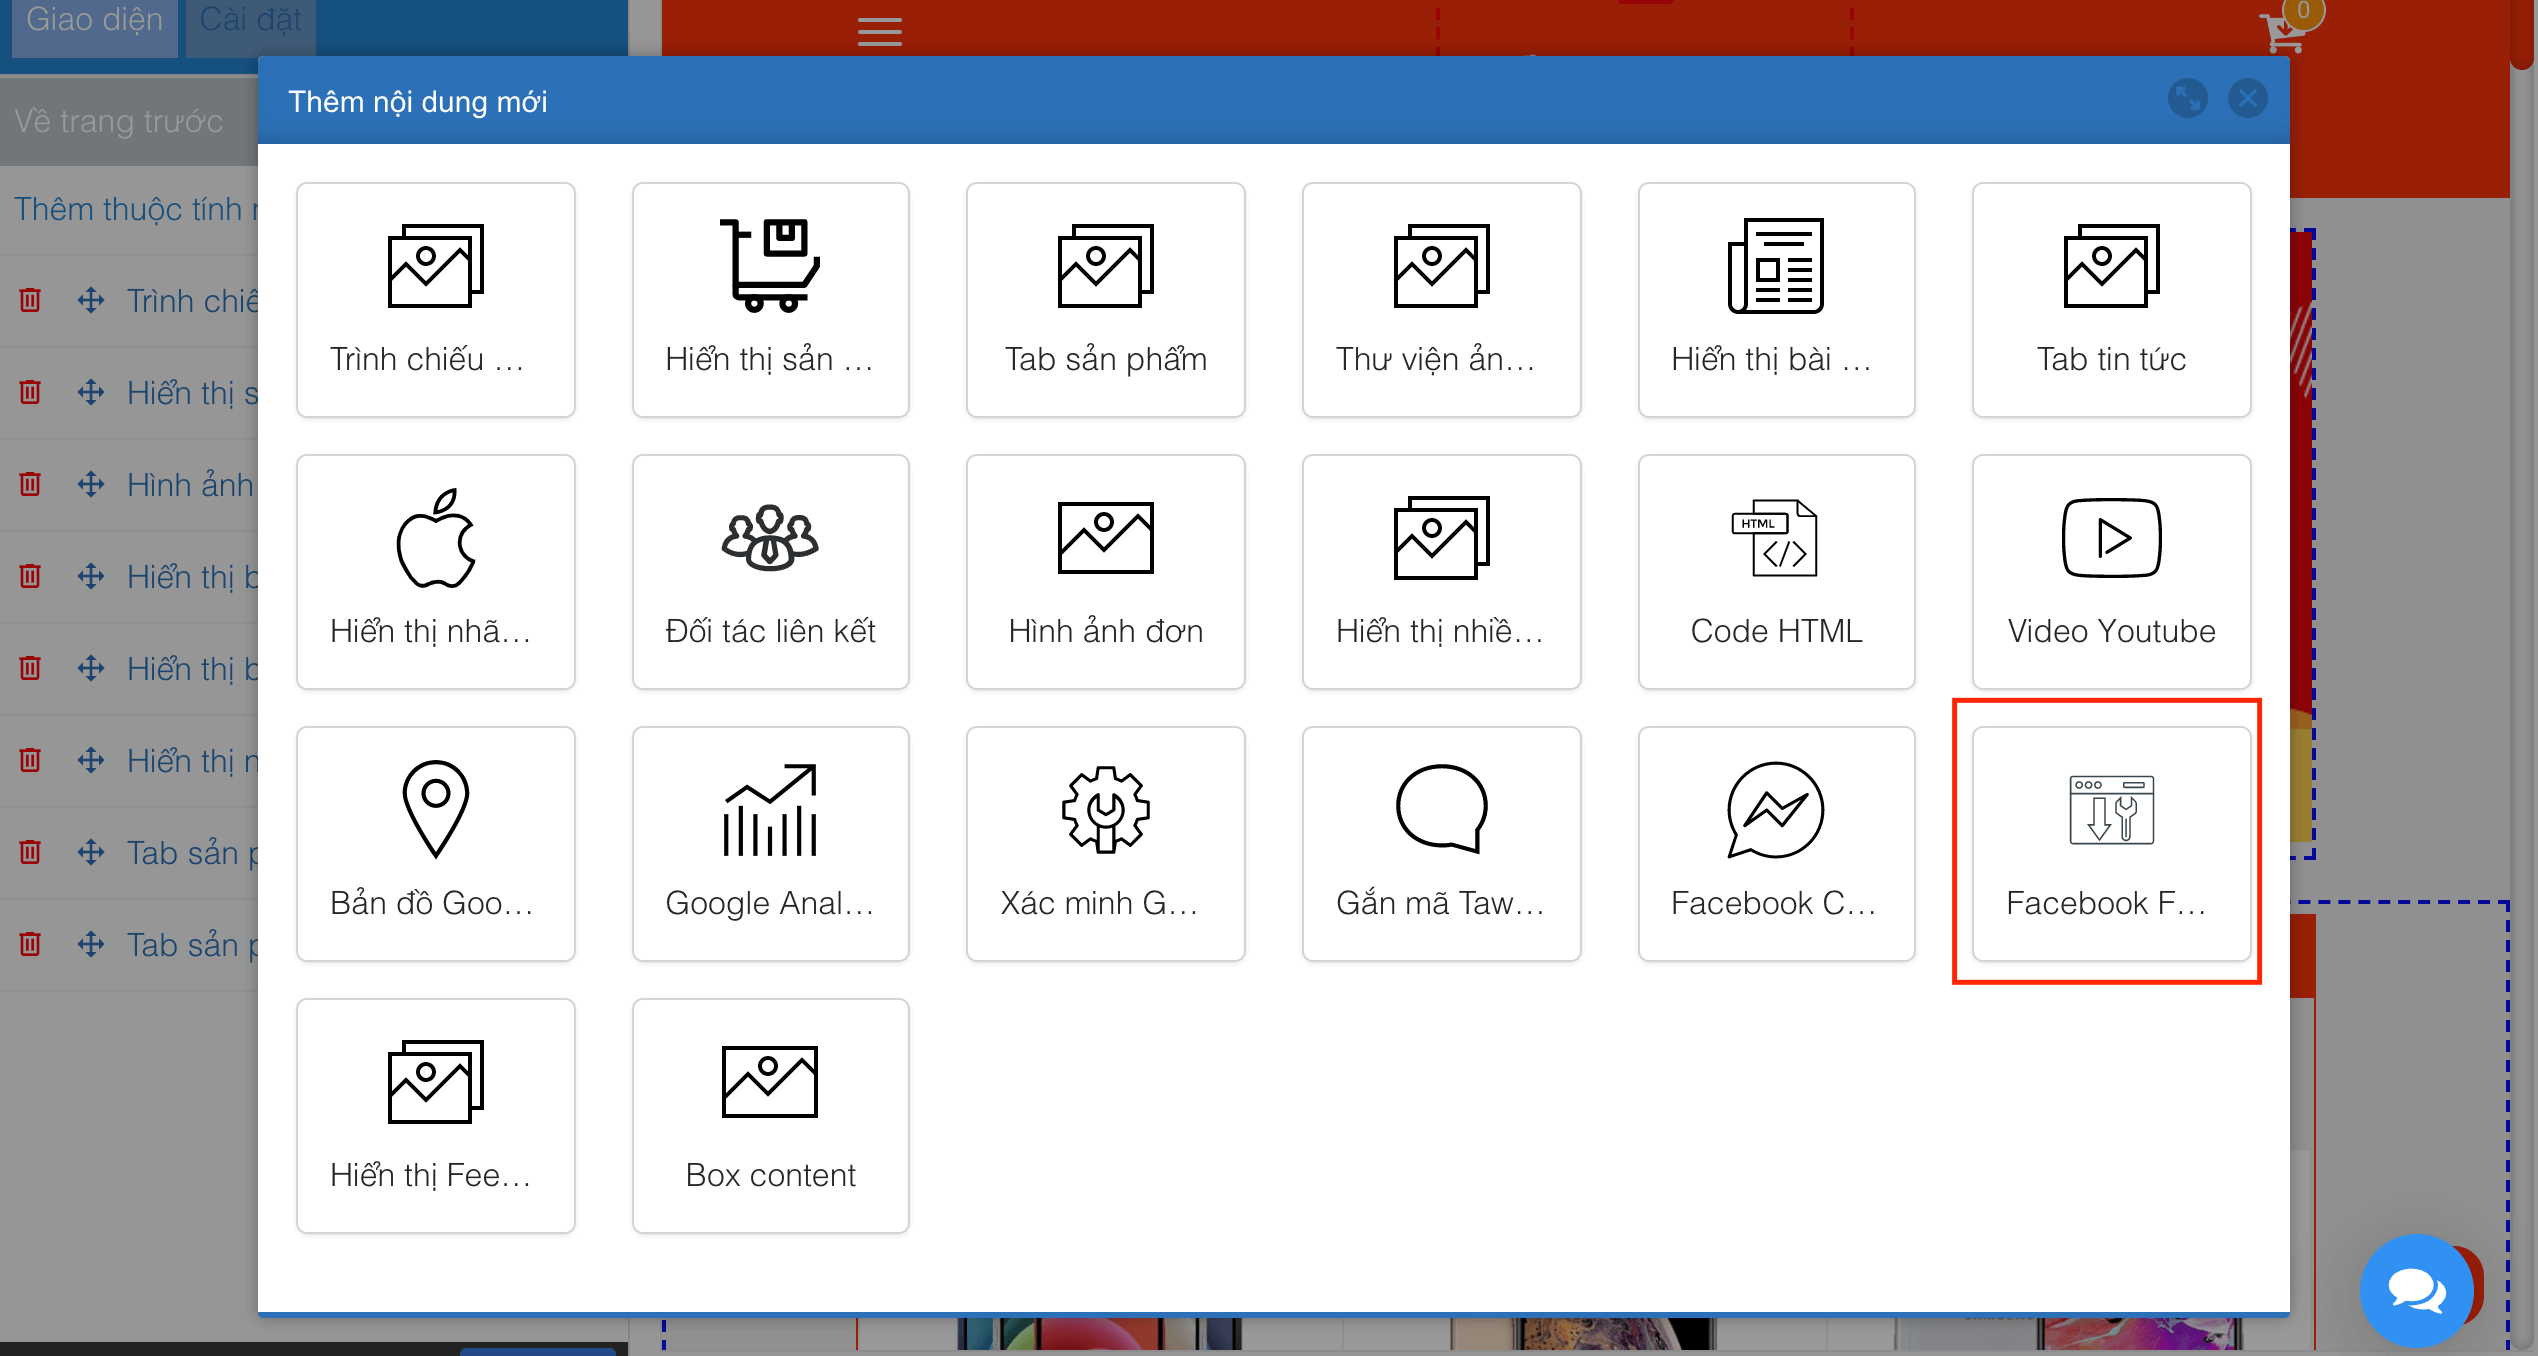Select the Facebook Chat messenger block
The image size is (2538, 1356).
click(x=1776, y=844)
